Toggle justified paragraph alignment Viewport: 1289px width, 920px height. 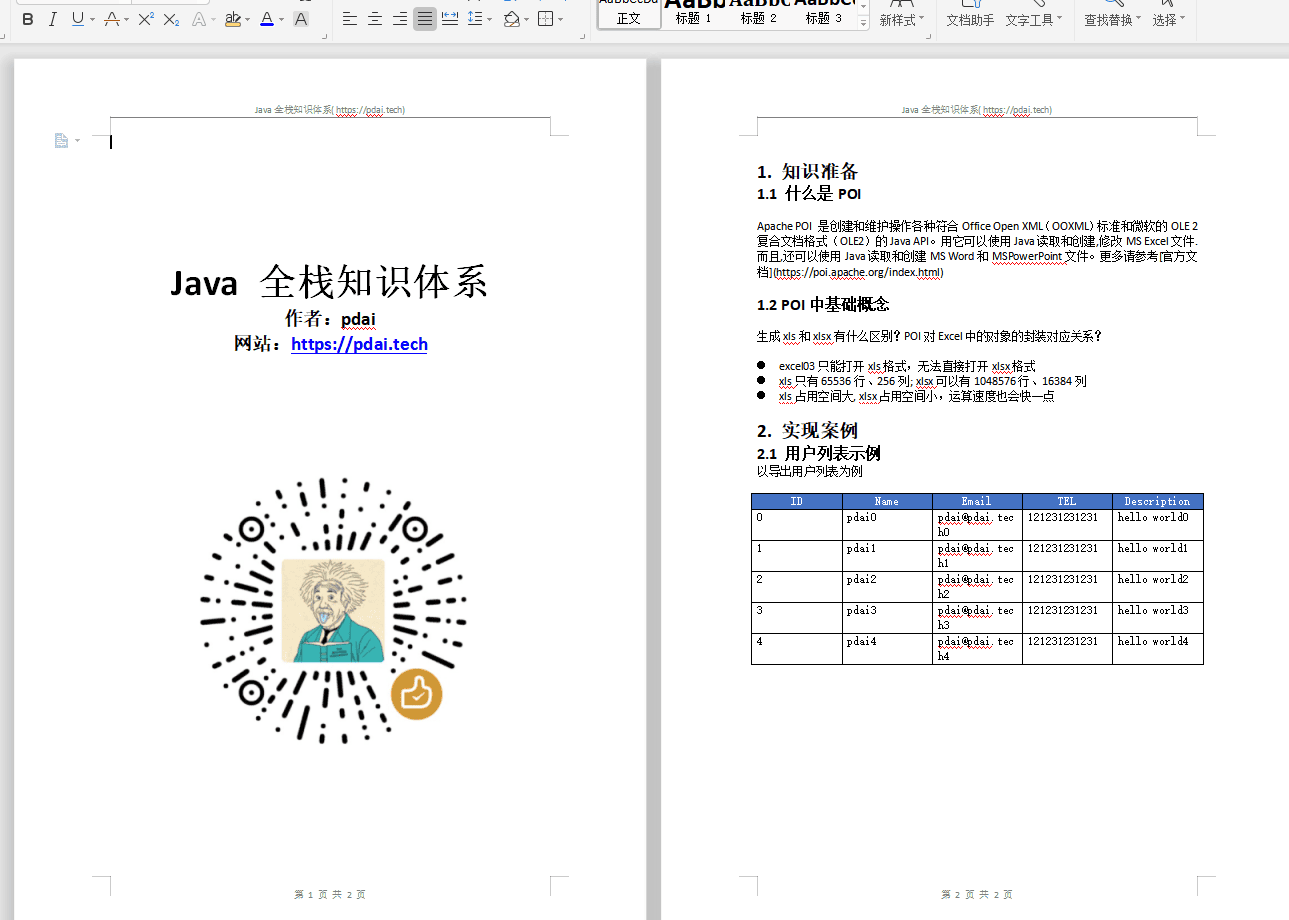425,19
